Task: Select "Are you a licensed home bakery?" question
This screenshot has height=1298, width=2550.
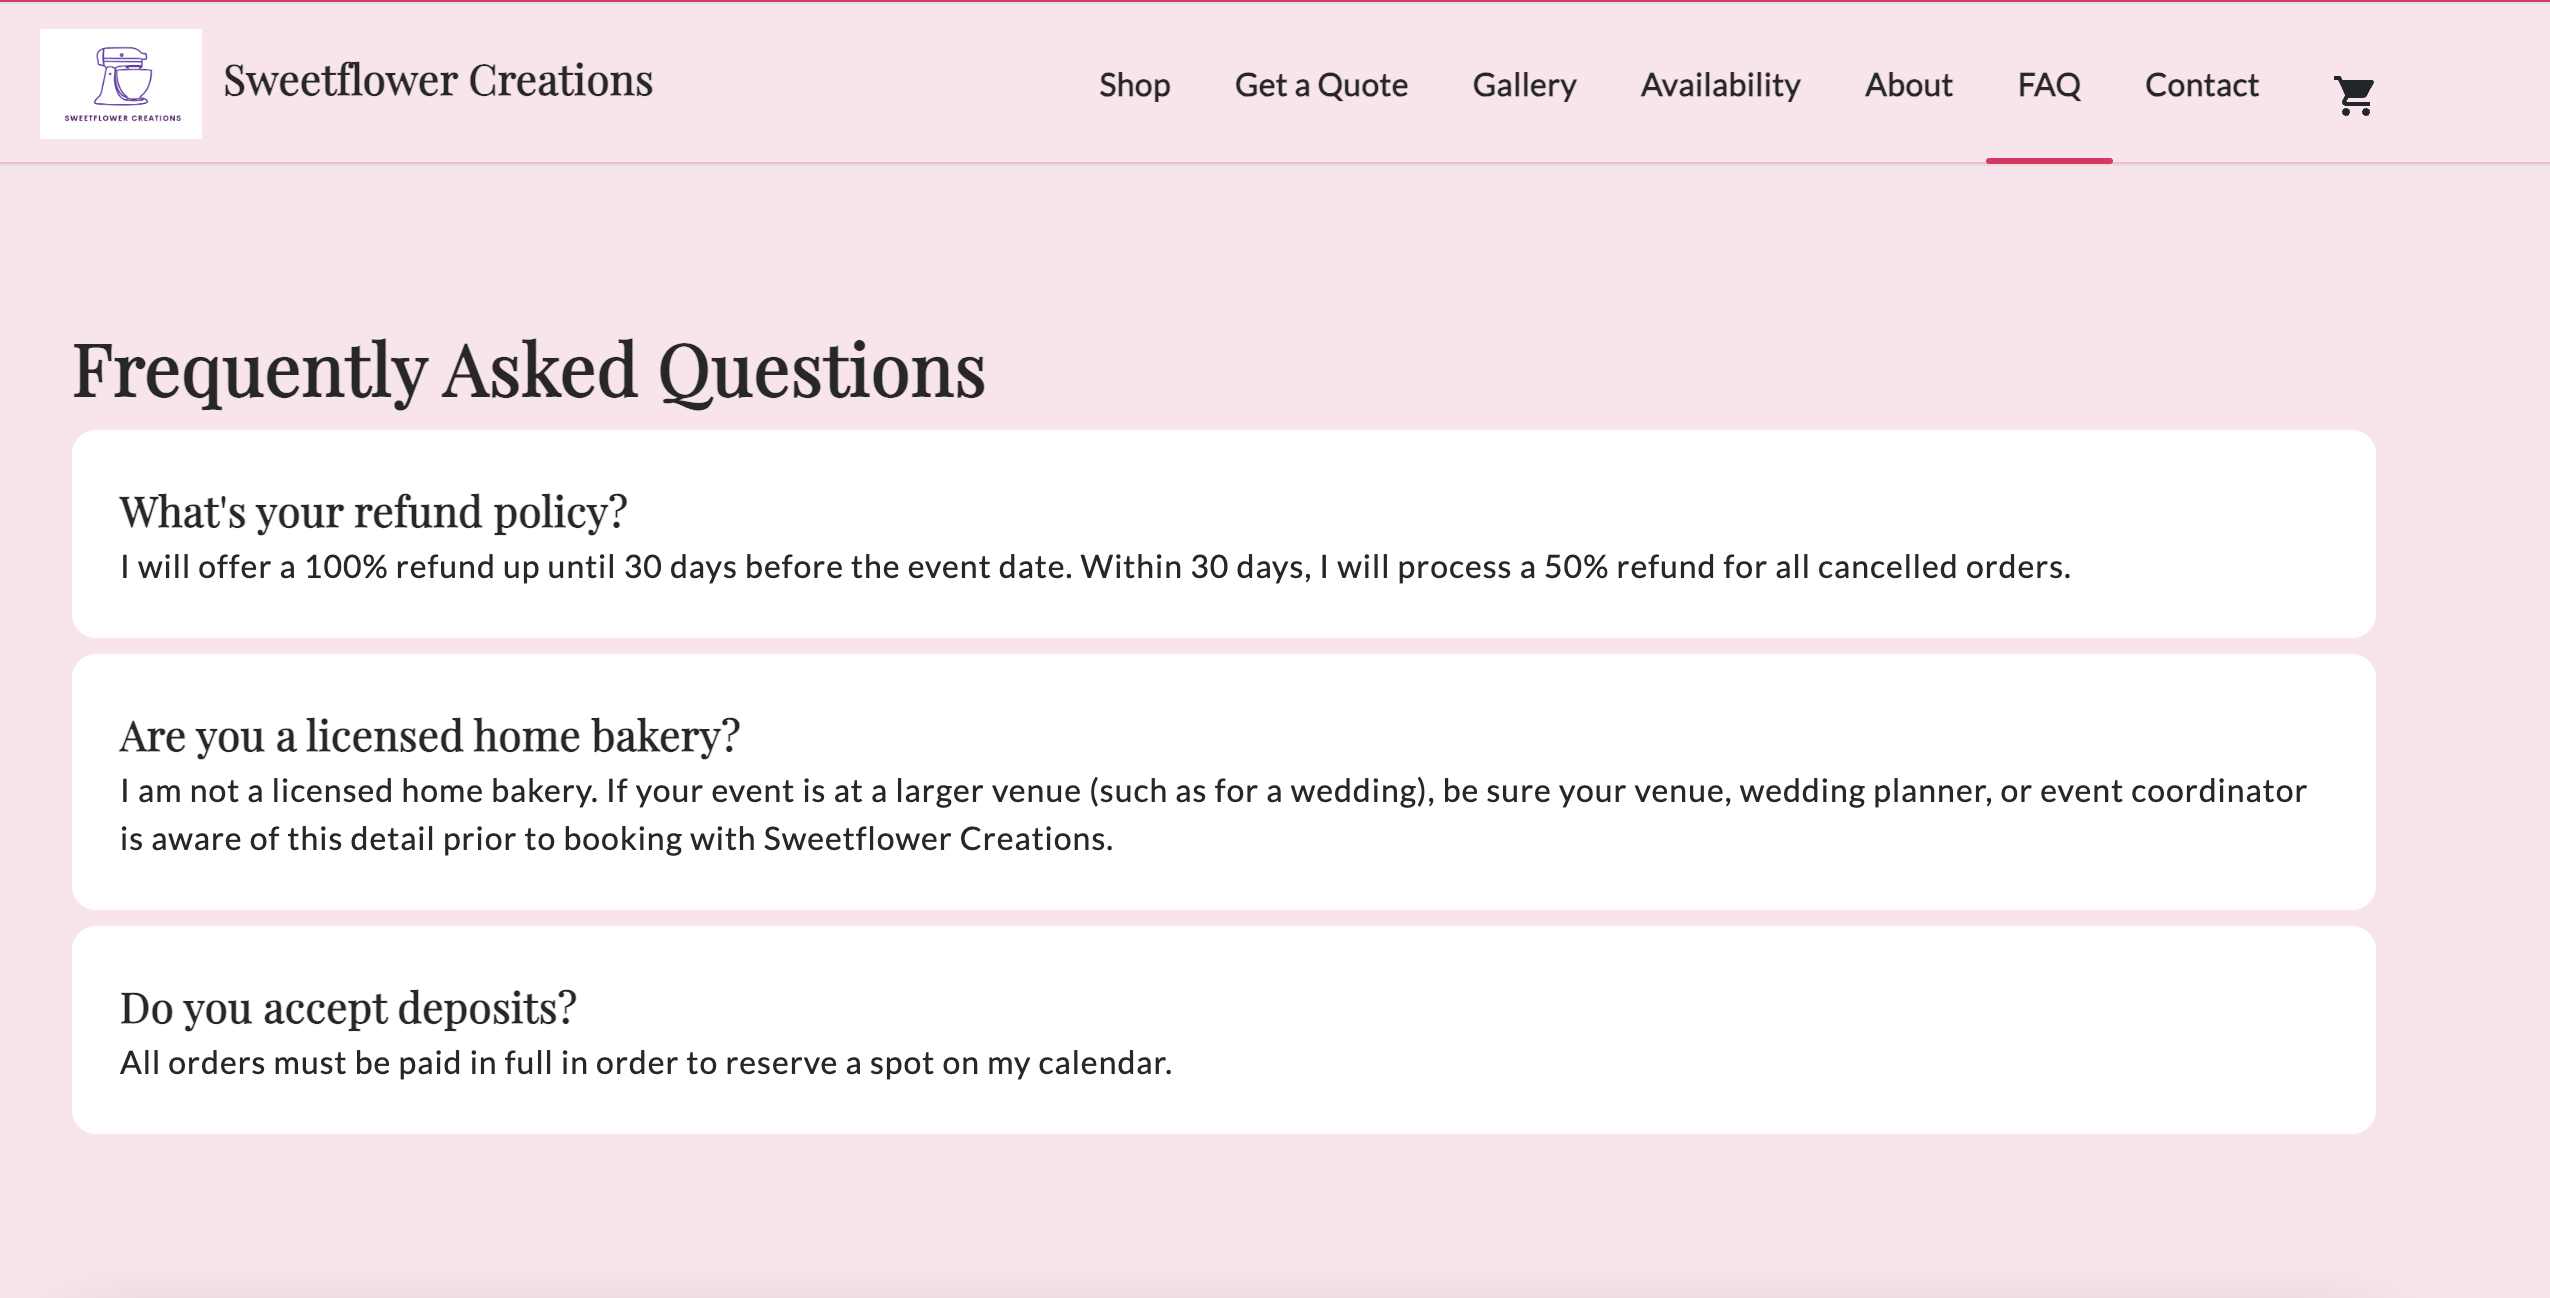Action: tap(430, 735)
